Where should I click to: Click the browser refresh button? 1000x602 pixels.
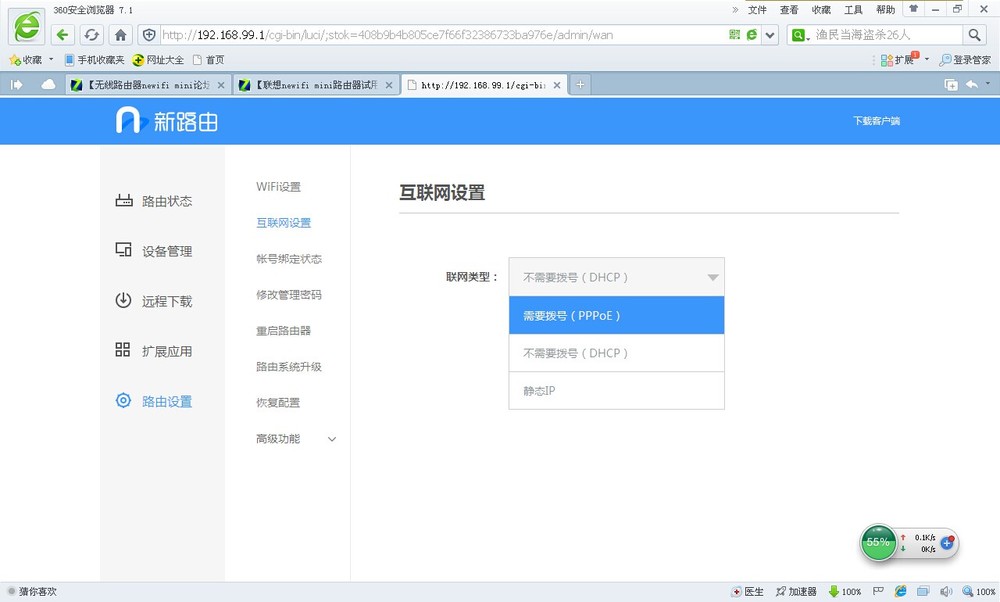pos(91,35)
